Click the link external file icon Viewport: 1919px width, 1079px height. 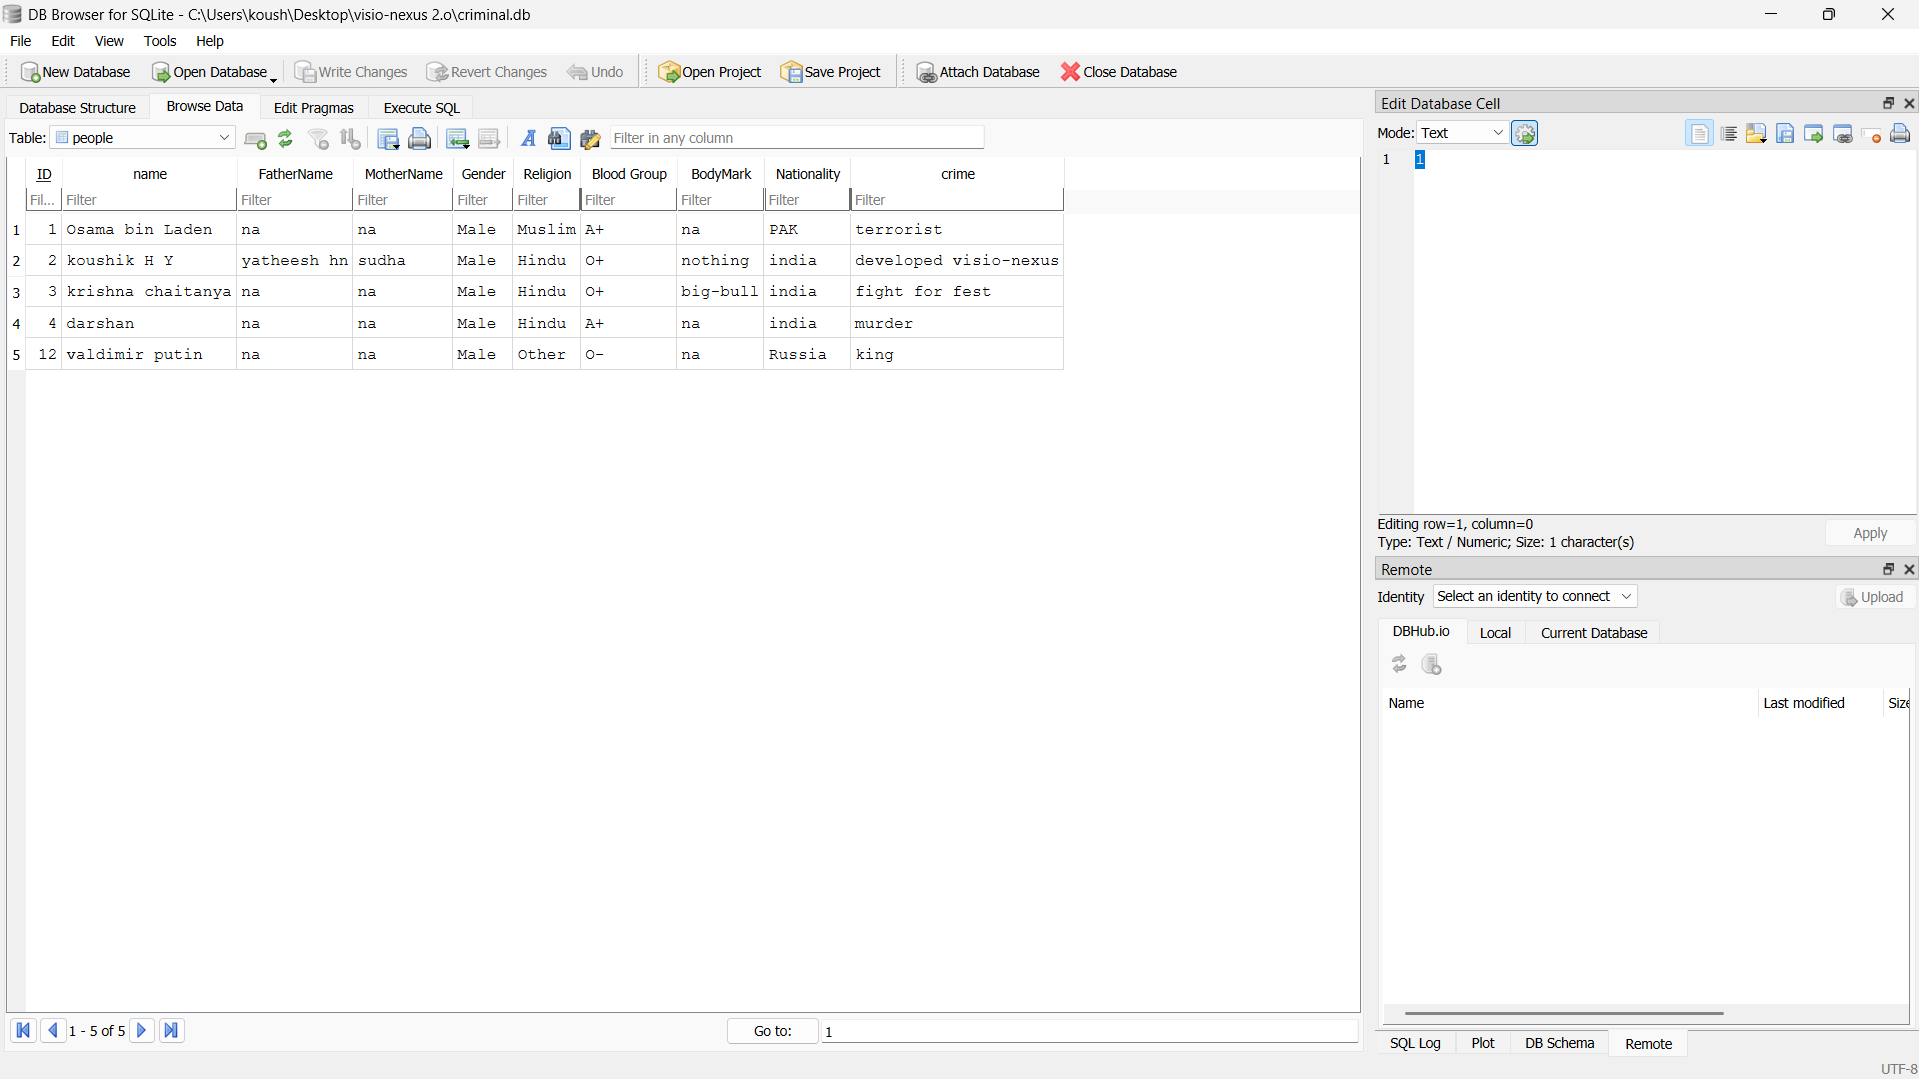point(1843,134)
